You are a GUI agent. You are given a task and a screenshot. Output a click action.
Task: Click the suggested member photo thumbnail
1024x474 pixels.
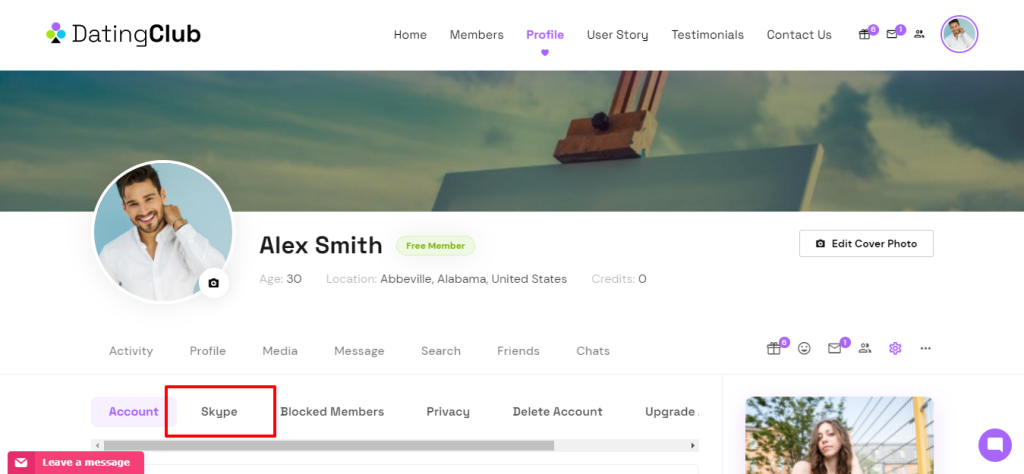tap(838, 436)
